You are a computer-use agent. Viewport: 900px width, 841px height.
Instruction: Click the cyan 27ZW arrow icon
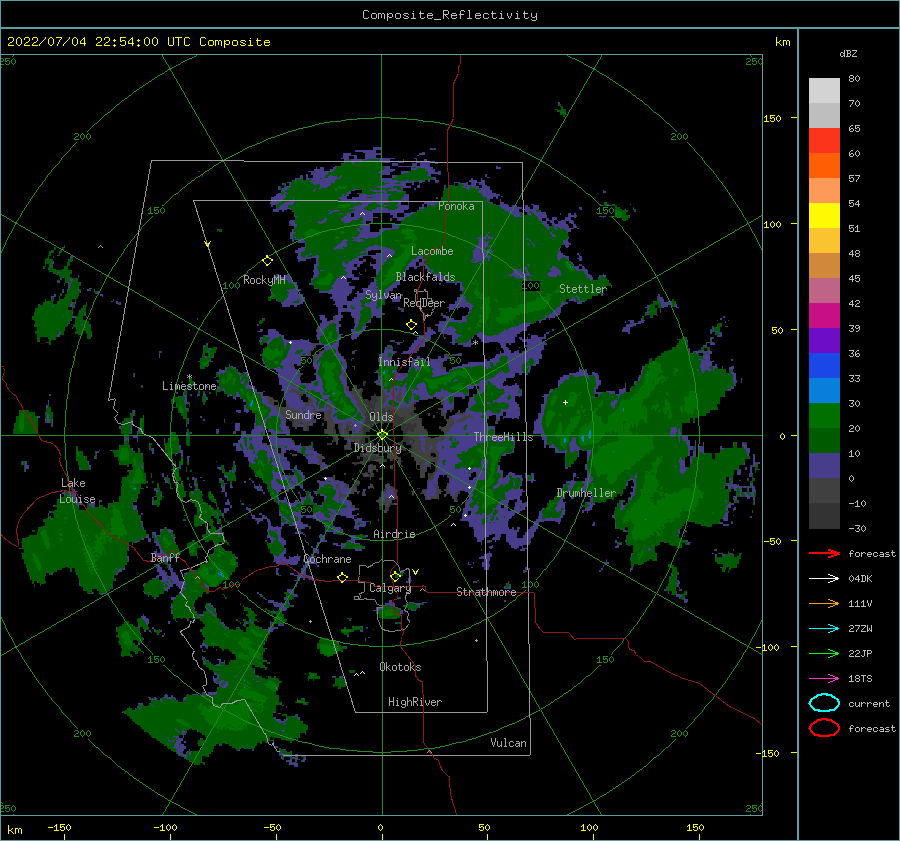click(x=824, y=629)
